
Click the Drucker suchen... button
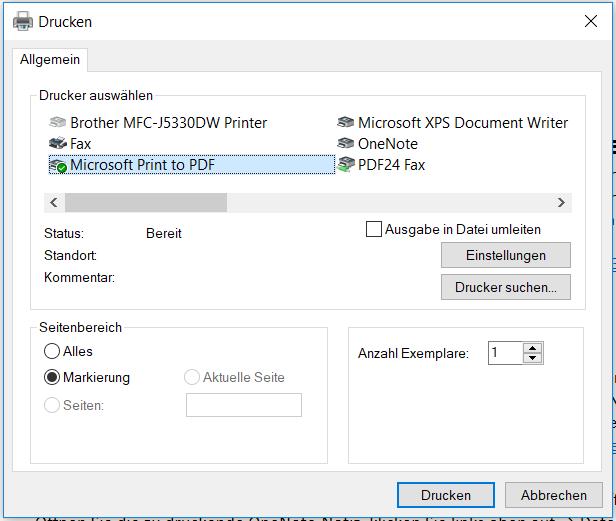[506, 287]
